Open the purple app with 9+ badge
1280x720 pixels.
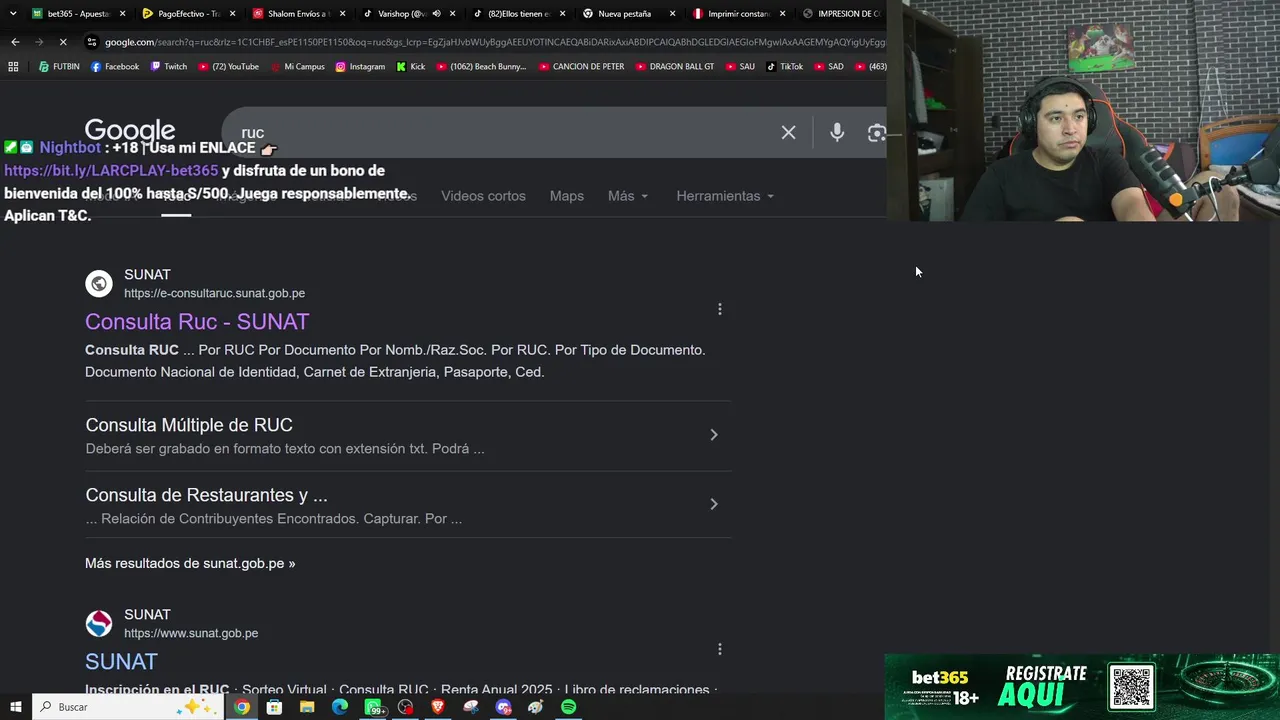pos(503,707)
